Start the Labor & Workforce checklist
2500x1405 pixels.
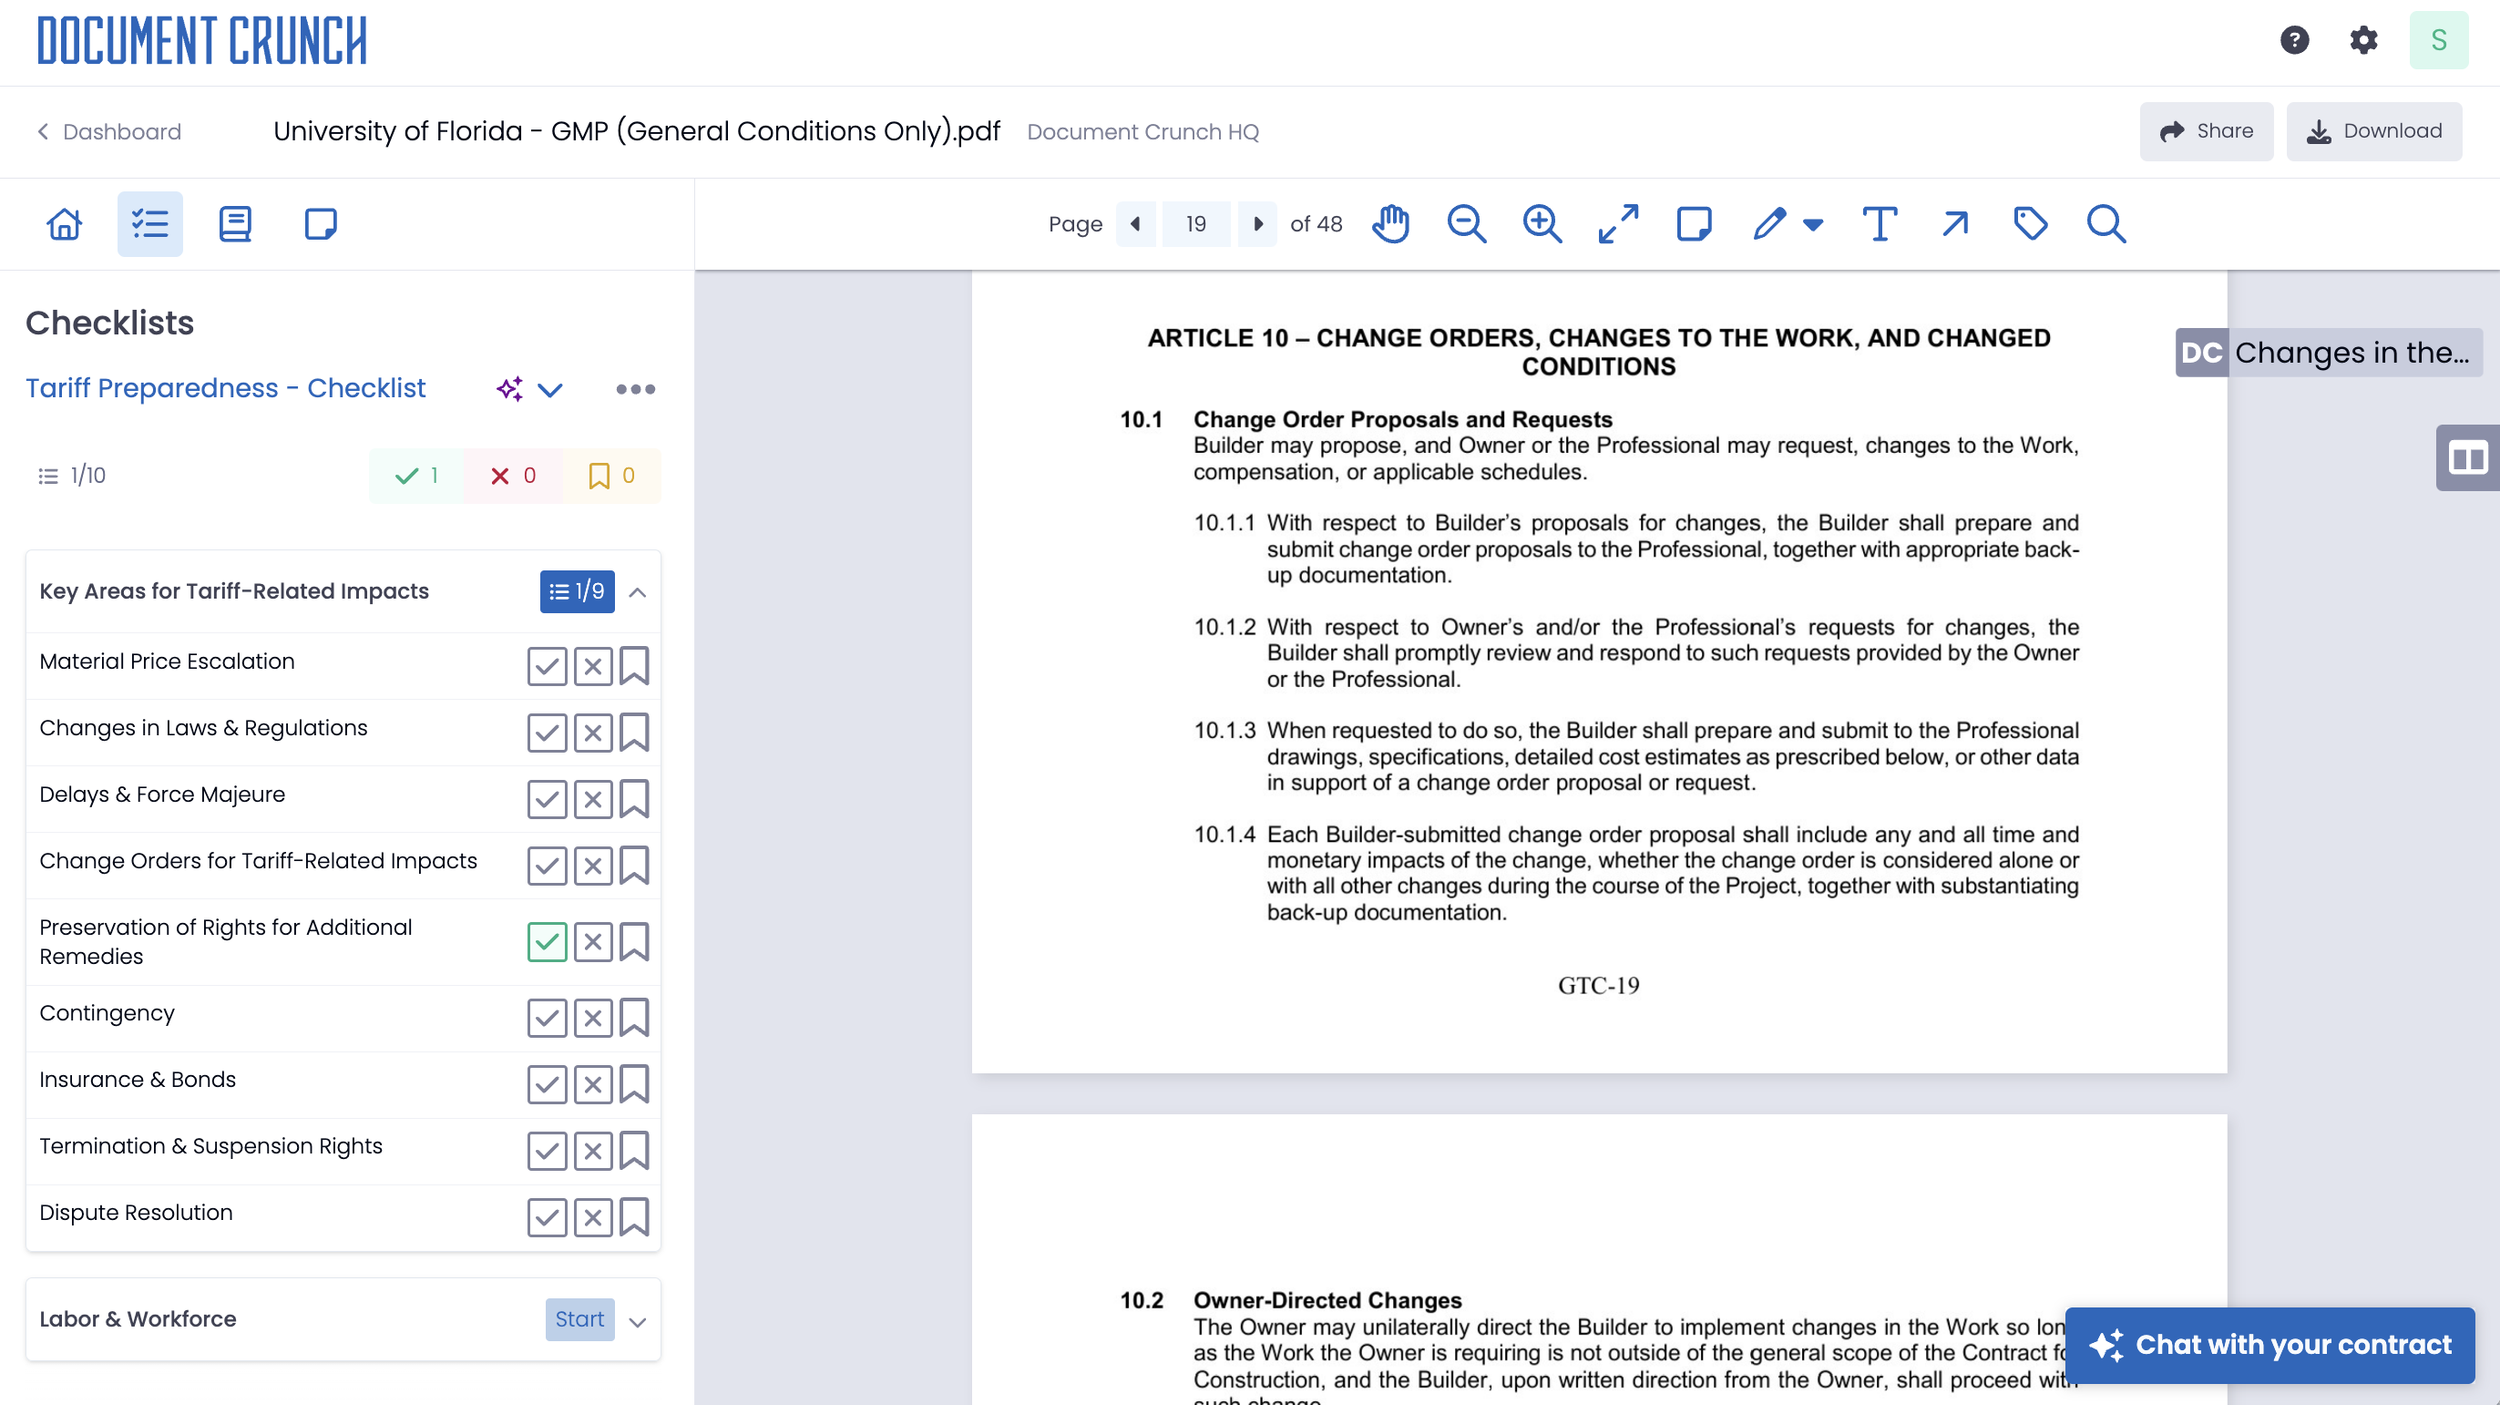point(580,1319)
